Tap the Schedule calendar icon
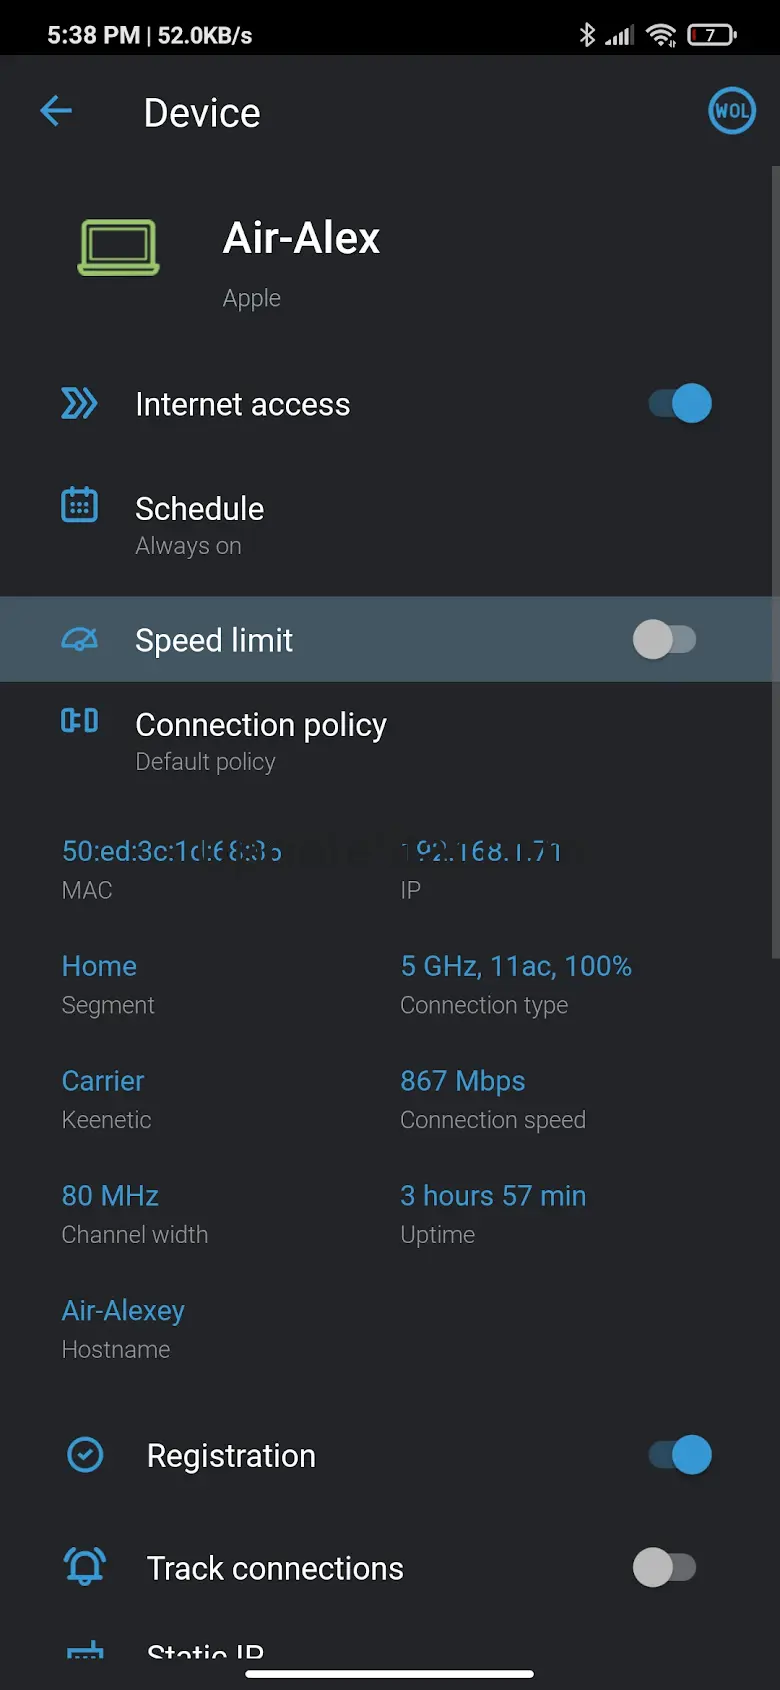Screen dimensions: 780x1690 pyautogui.click(x=79, y=505)
